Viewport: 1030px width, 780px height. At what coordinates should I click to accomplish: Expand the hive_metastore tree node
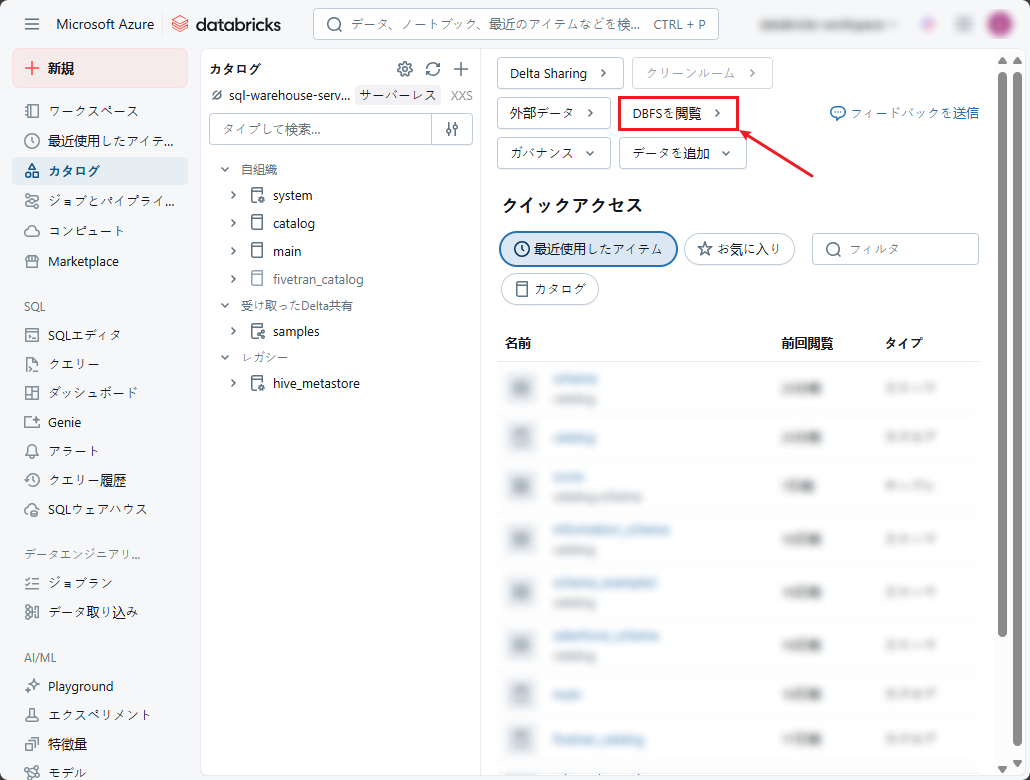click(233, 383)
